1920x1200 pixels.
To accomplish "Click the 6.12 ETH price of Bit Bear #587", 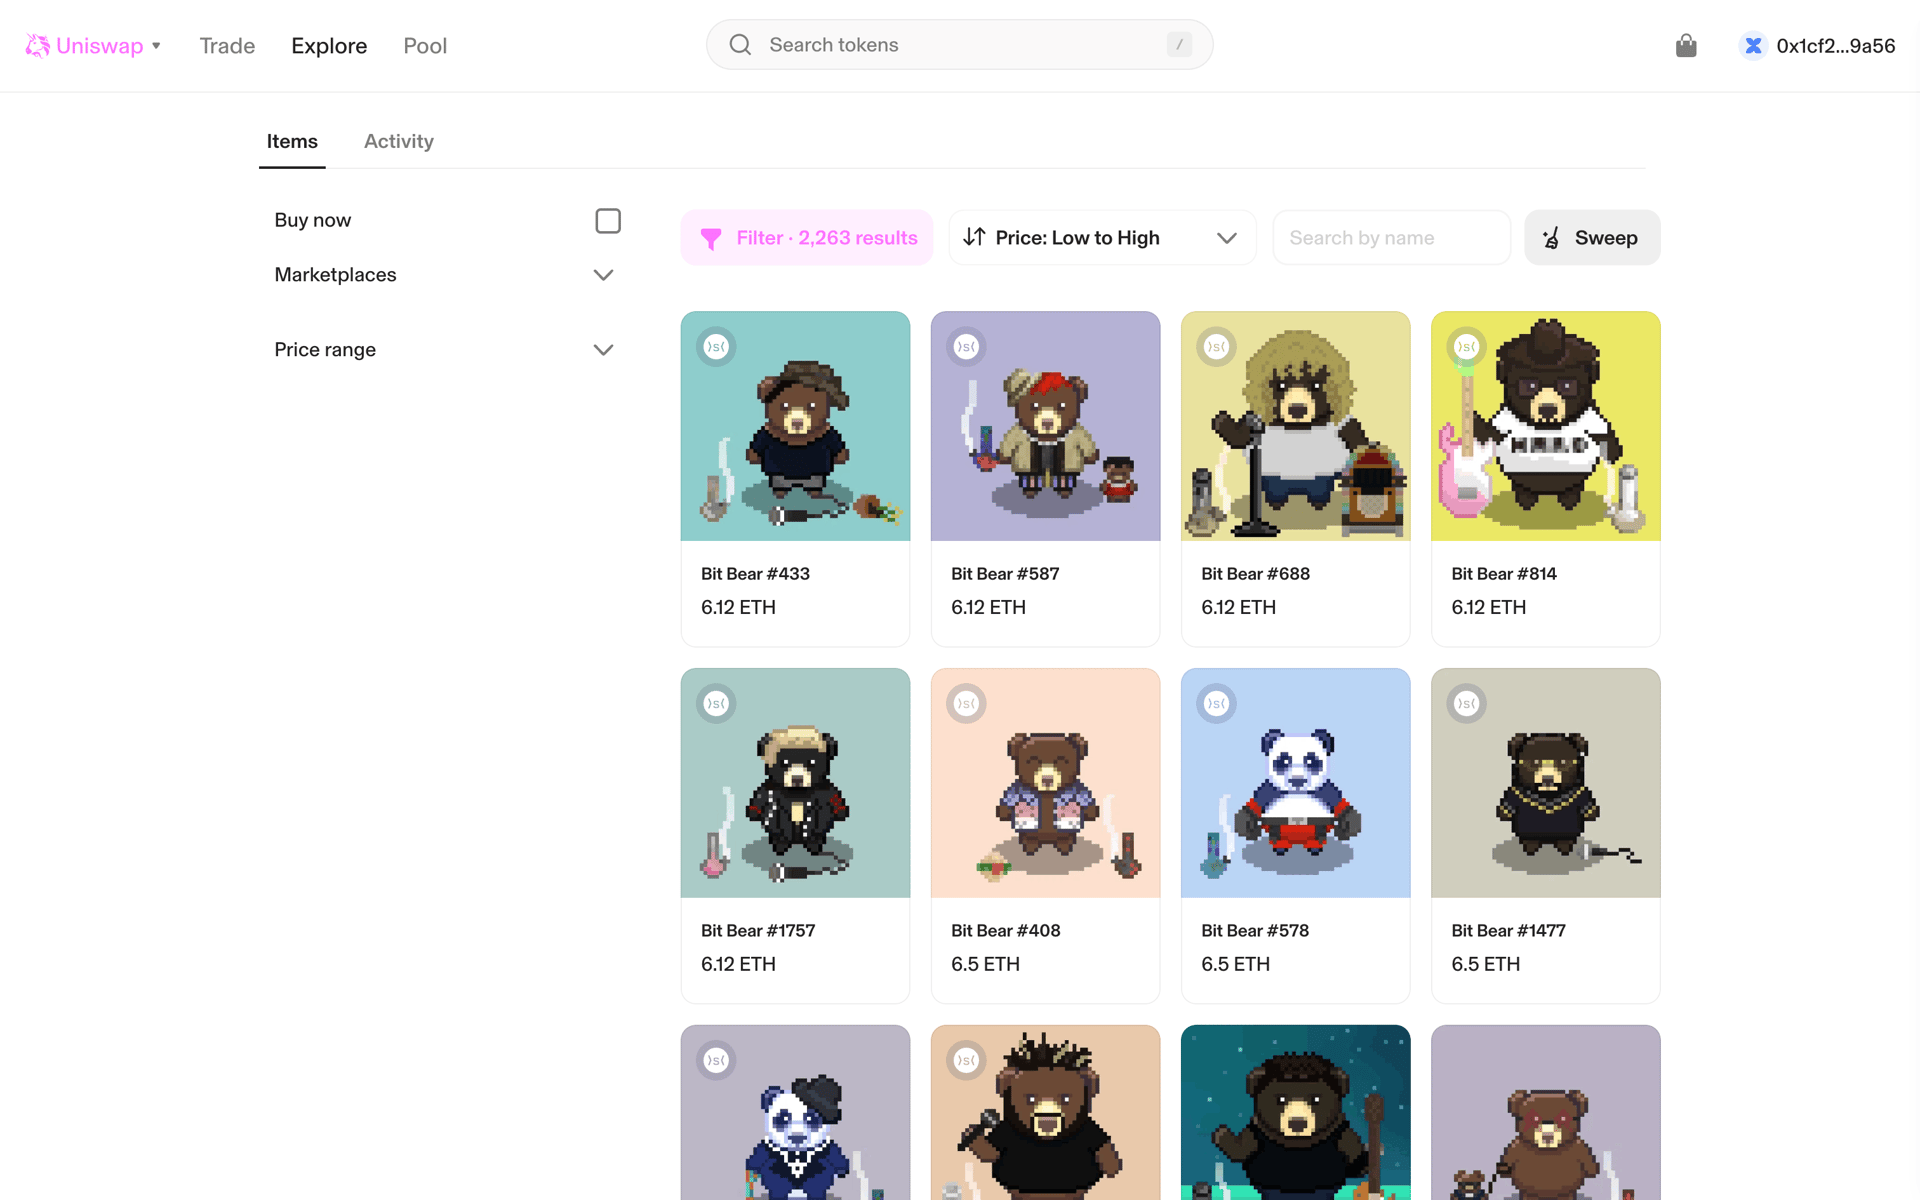I will 988,607.
